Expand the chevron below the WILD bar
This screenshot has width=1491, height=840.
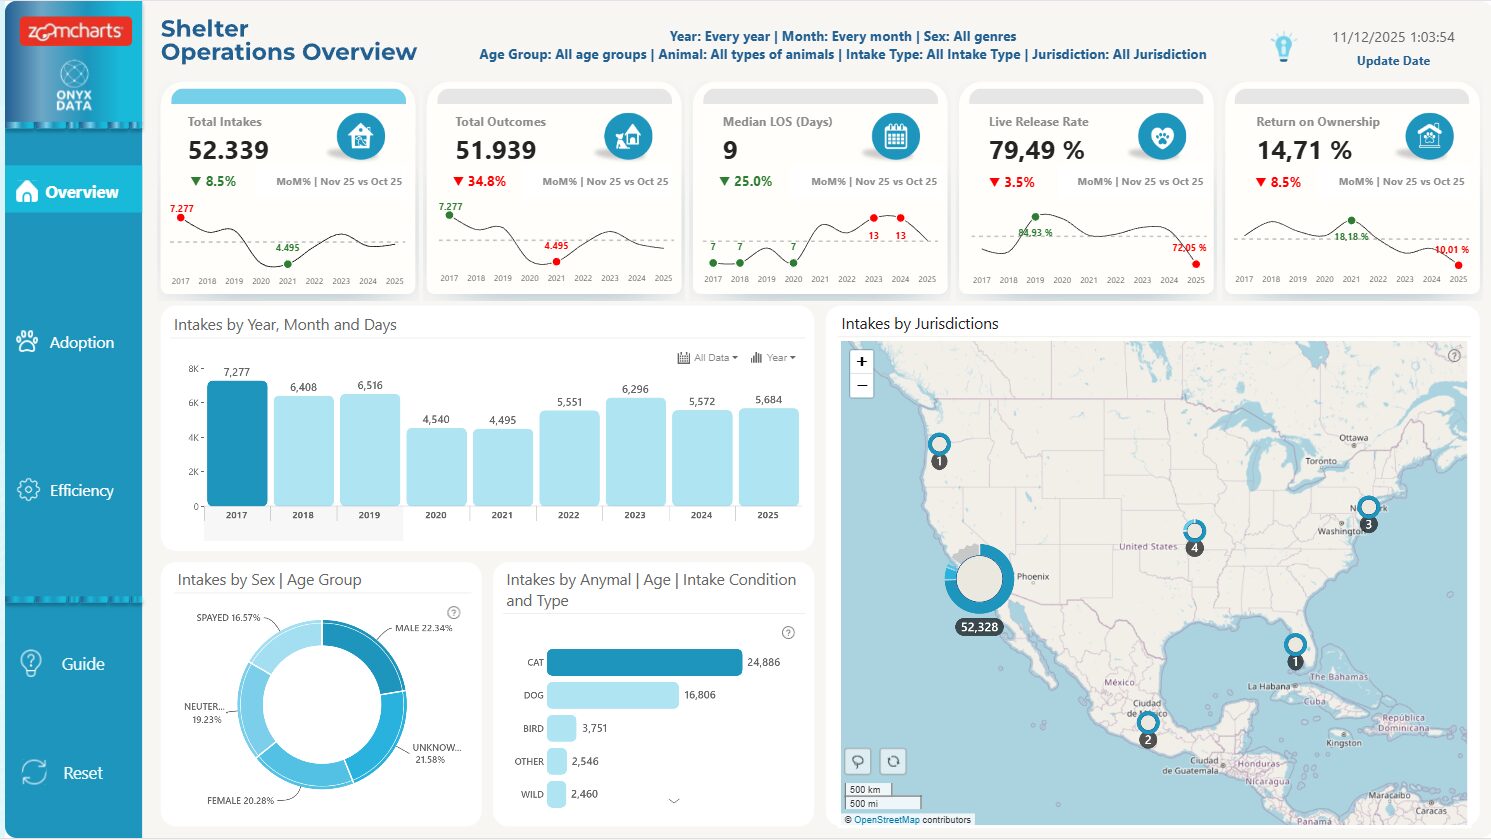click(674, 801)
